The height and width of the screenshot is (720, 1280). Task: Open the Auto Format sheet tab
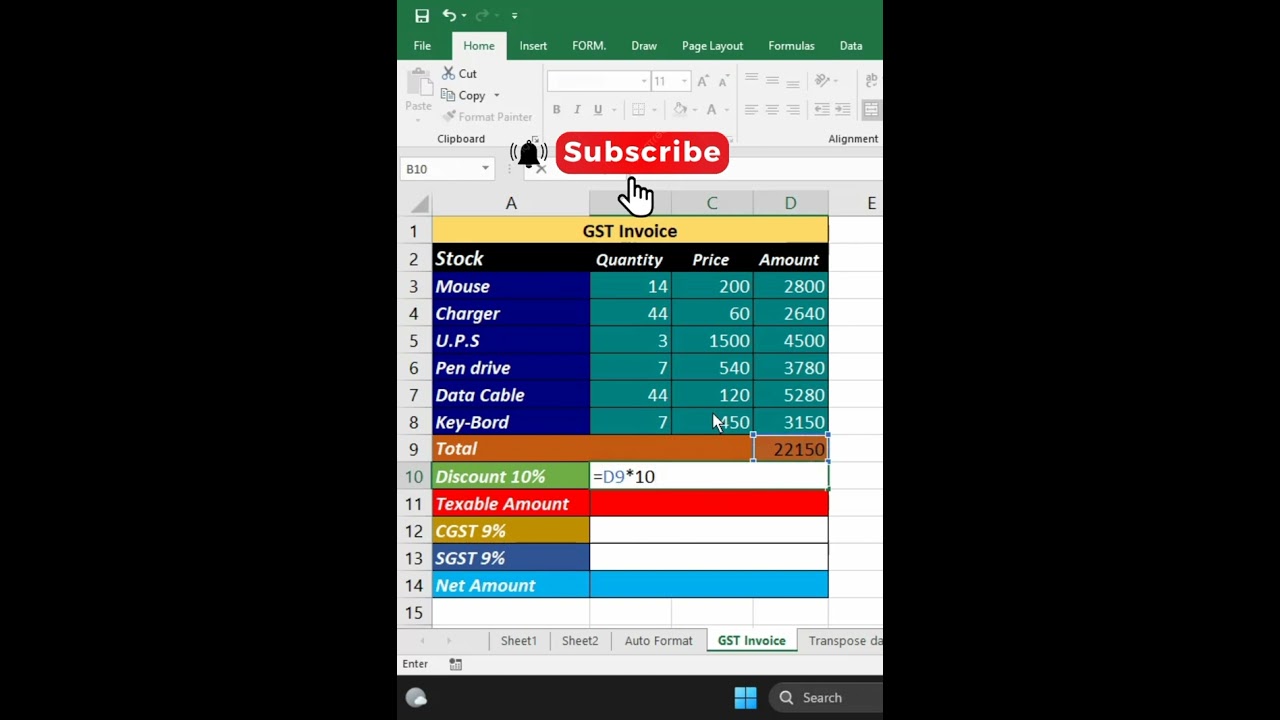(x=658, y=641)
